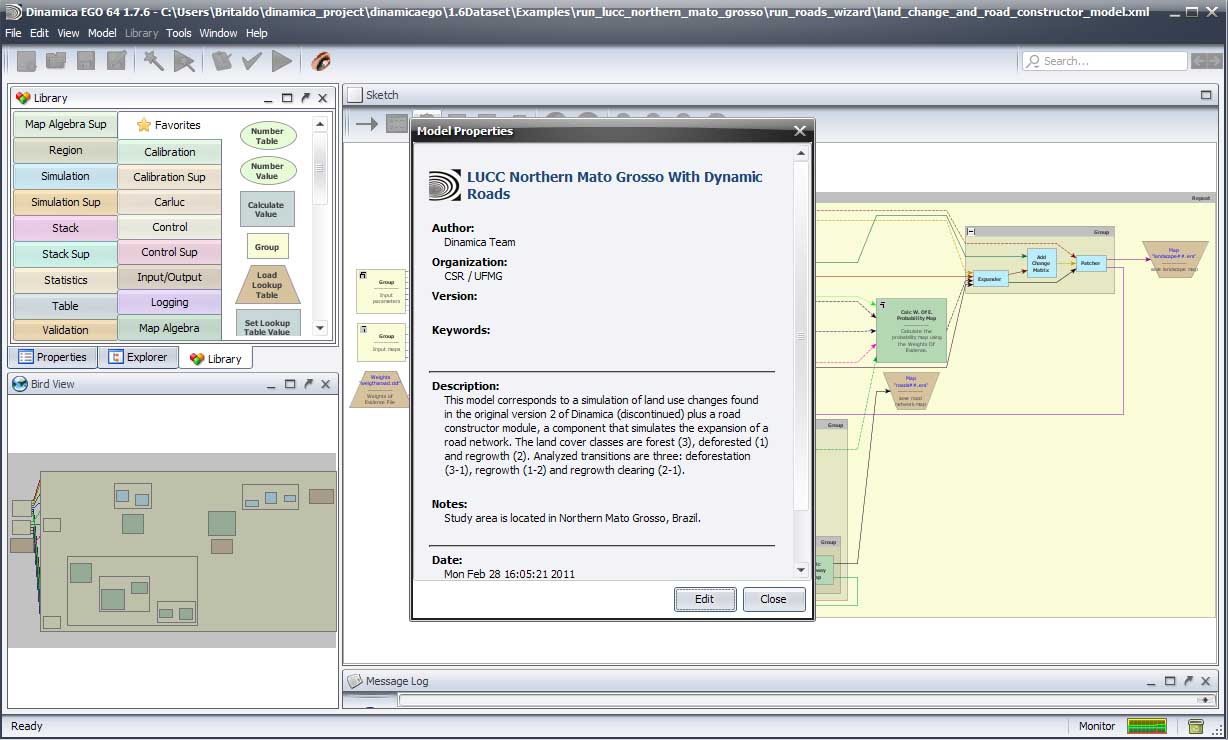
Task: Click the Close button in Model Properties
Action: point(773,599)
